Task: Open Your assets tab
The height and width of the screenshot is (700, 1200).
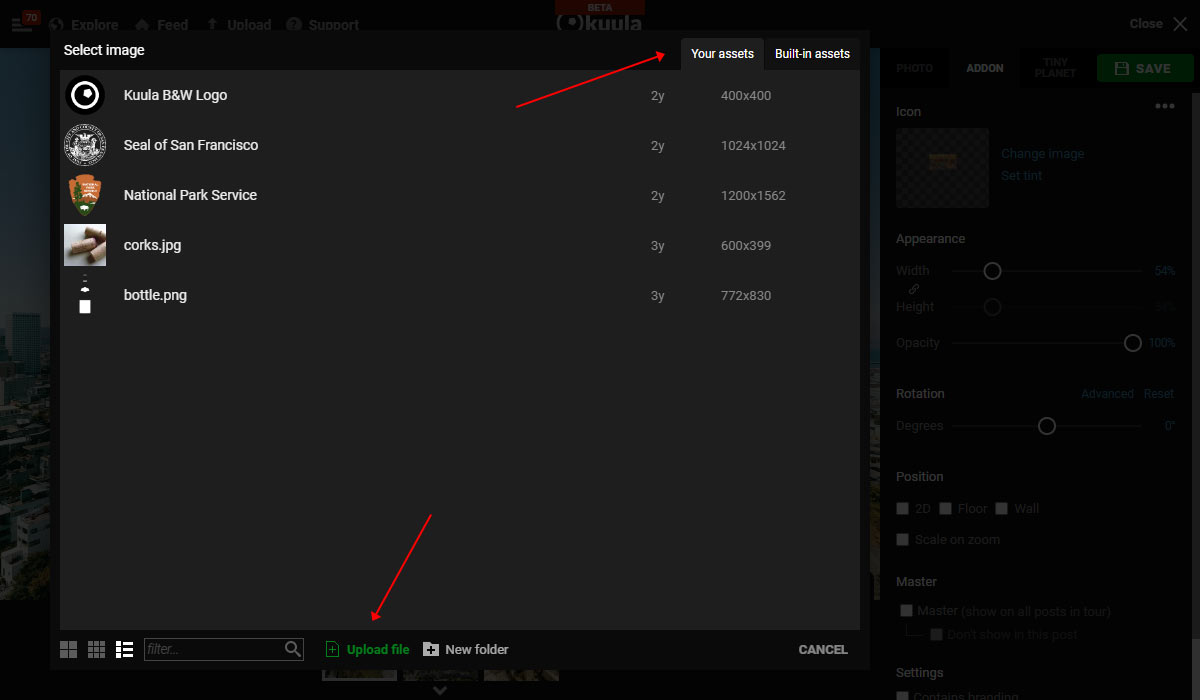Action: point(722,54)
